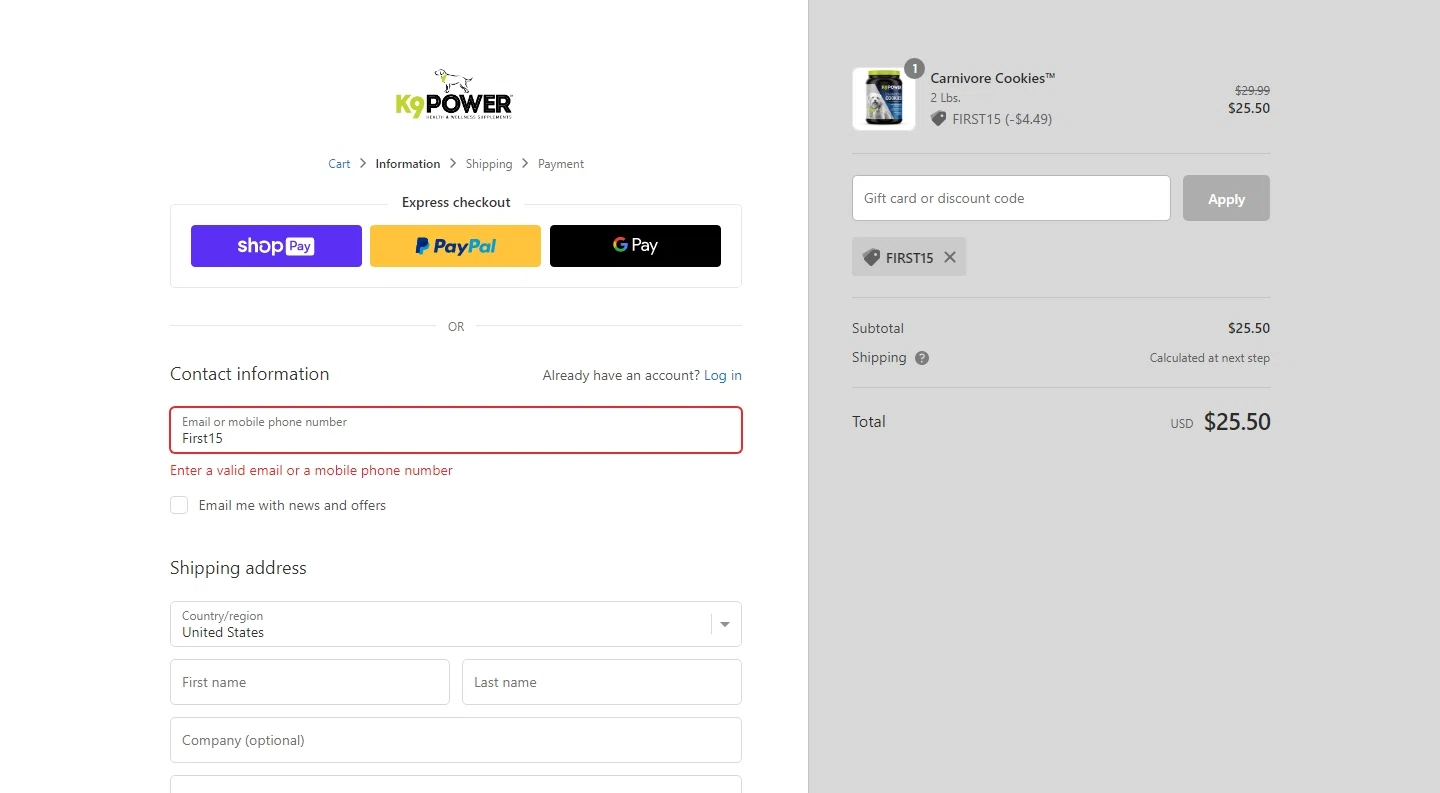Click the 'Calculated at next step' text
The image size is (1440, 793).
point(1210,358)
